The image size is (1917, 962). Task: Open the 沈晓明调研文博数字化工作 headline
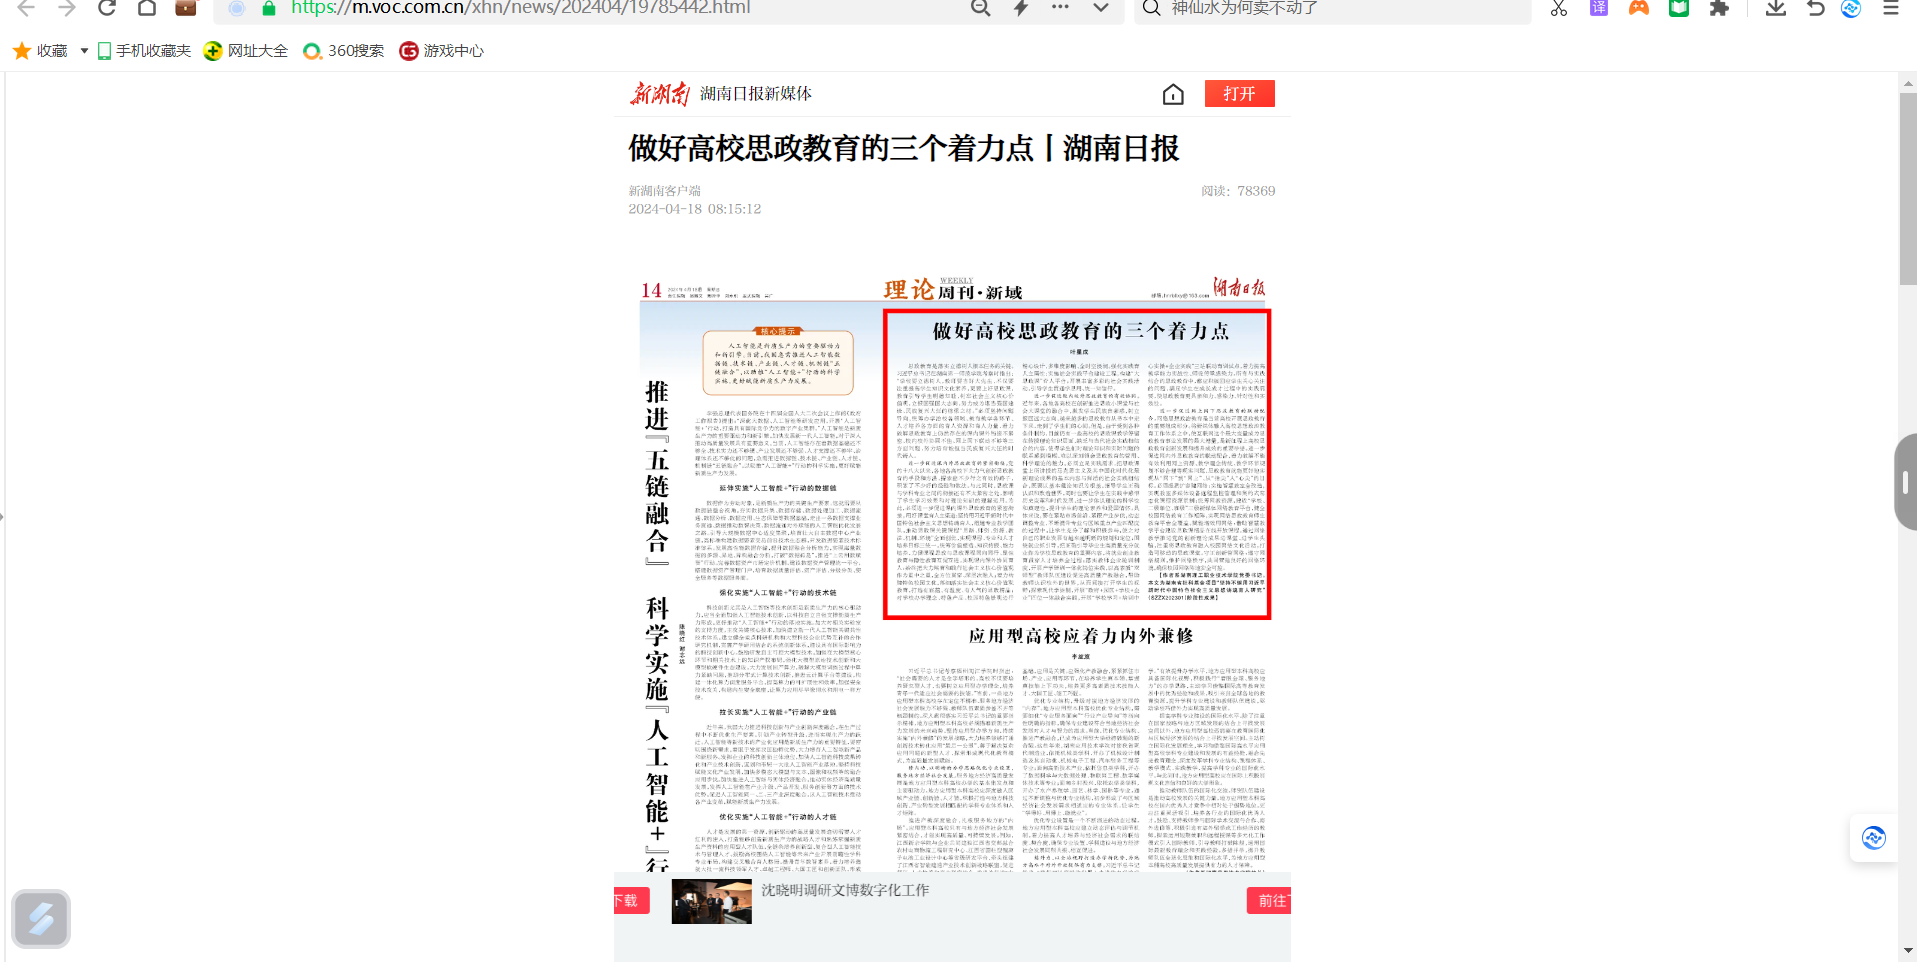(845, 890)
